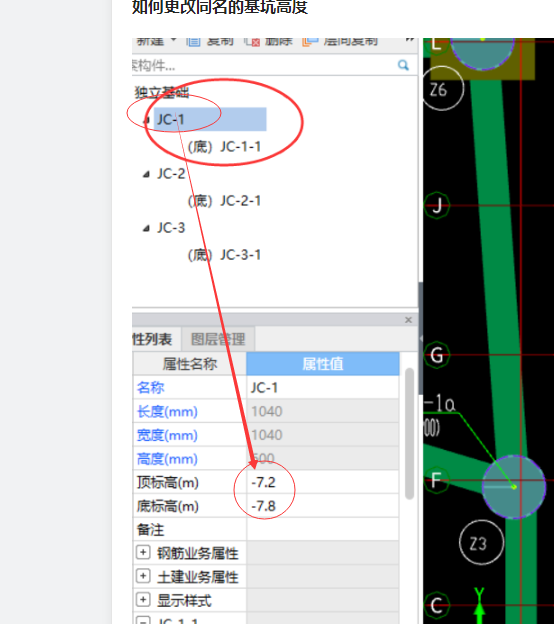Expand the 土建业务属性 group

pyautogui.click(x=143, y=576)
